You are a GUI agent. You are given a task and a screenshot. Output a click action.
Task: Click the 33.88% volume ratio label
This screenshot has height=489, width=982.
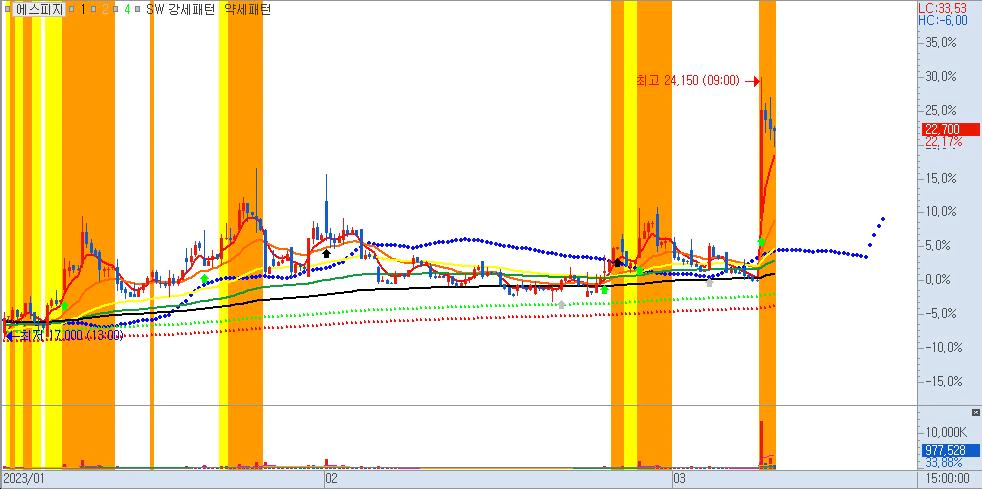944,462
